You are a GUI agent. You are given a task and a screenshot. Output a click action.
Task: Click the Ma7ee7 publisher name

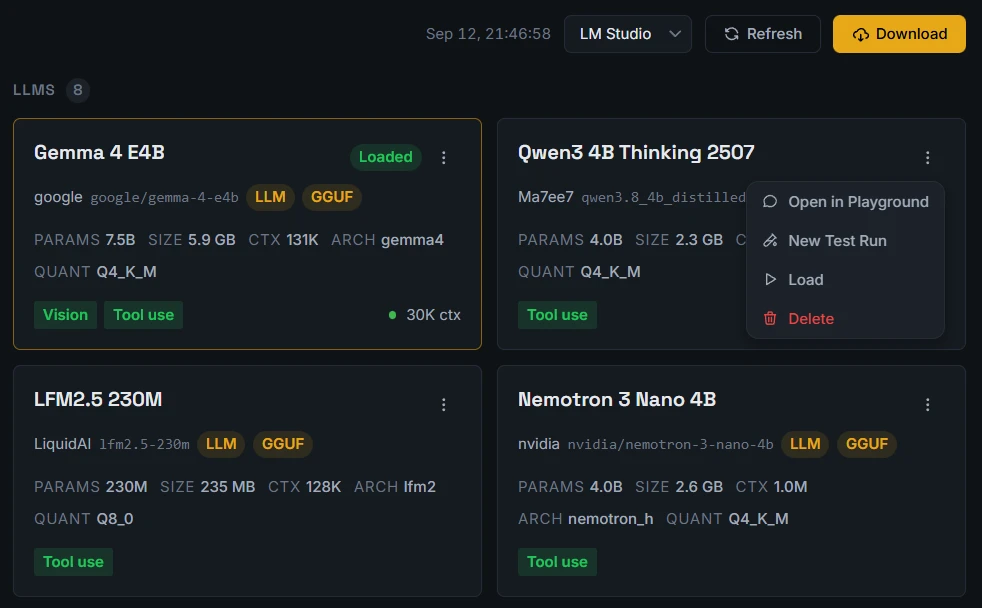[545, 197]
